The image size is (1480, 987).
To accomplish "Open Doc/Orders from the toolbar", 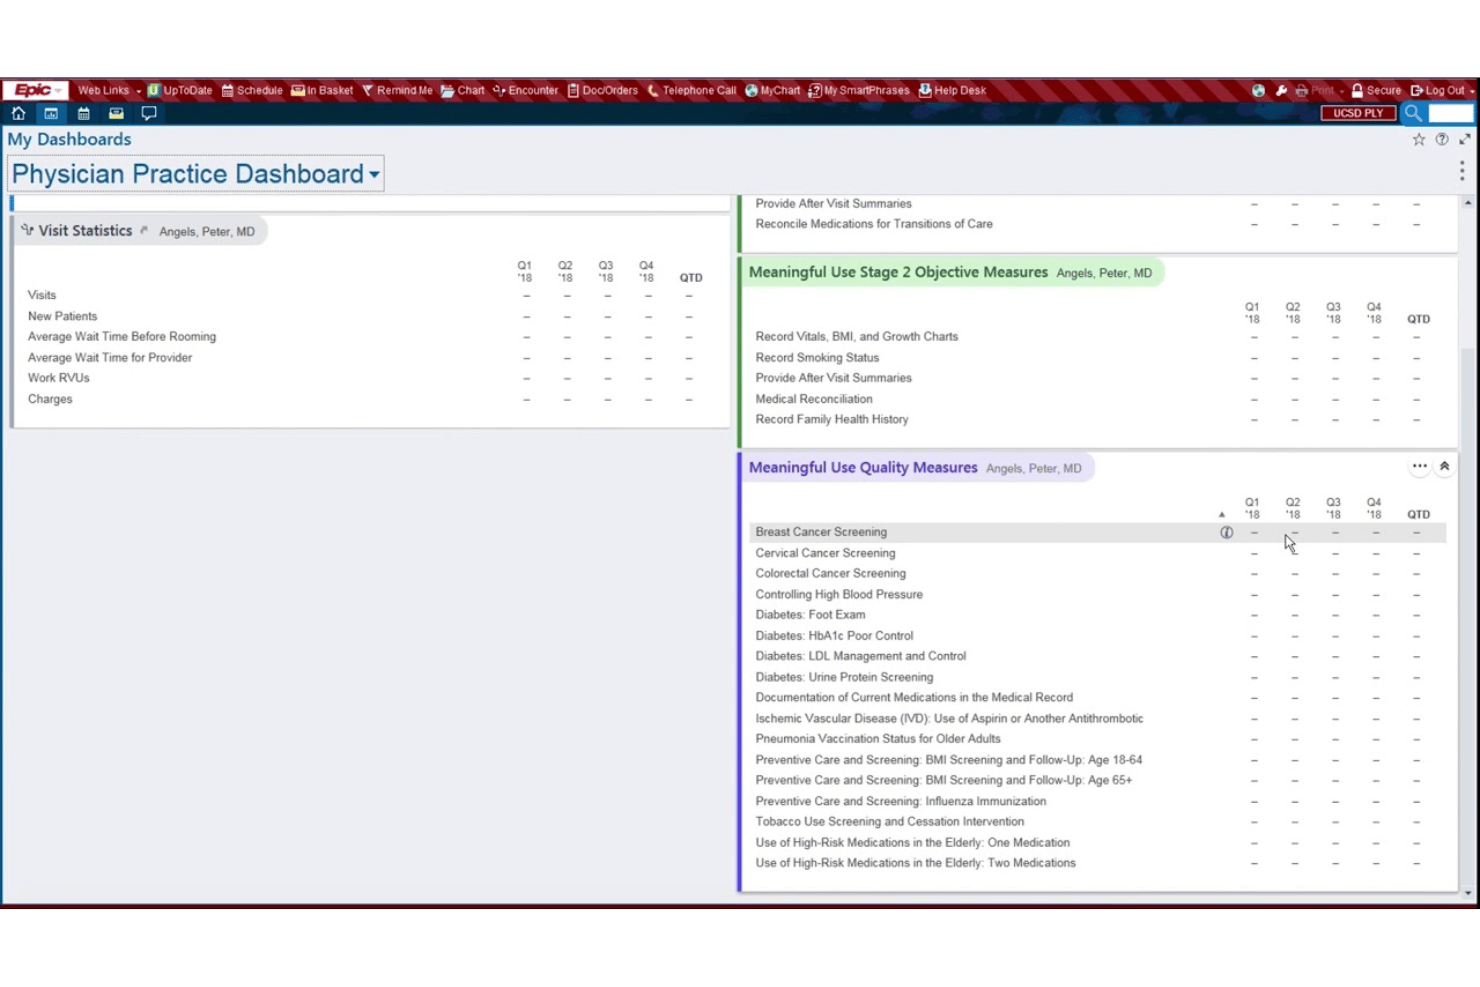I will [602, 90].
